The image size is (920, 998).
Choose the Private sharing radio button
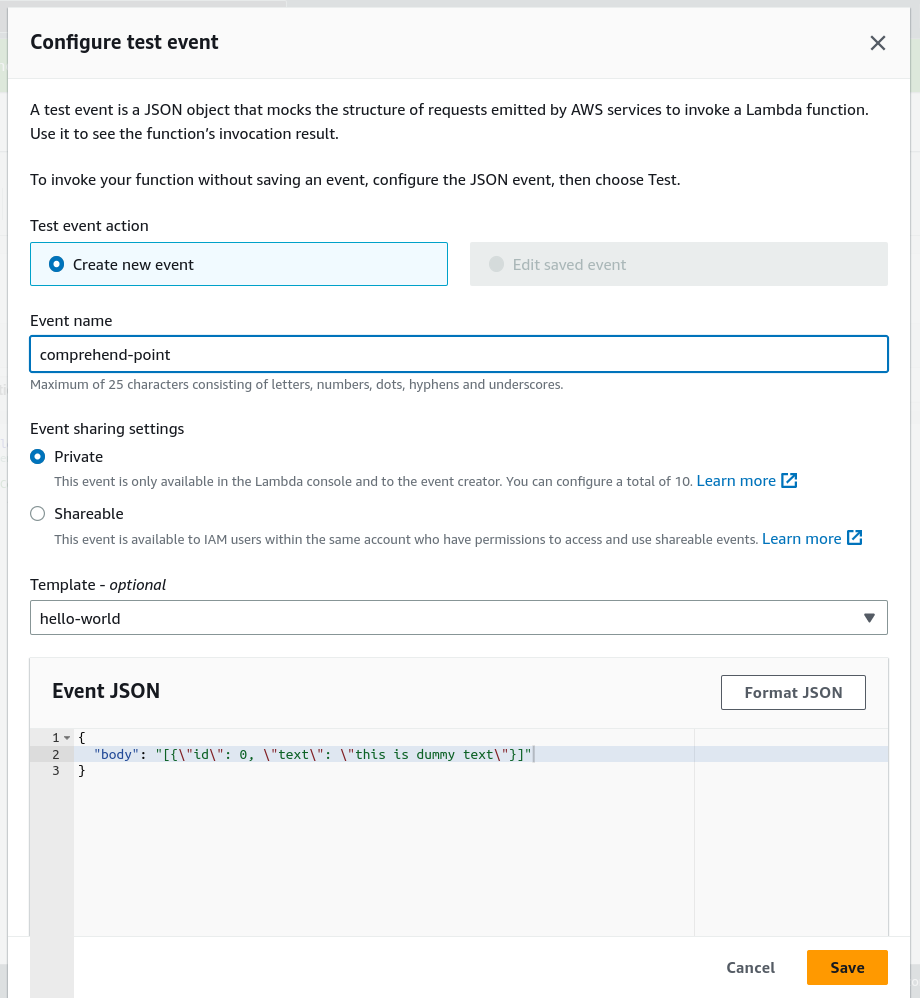pyautogui.click(x=38, y=457)
